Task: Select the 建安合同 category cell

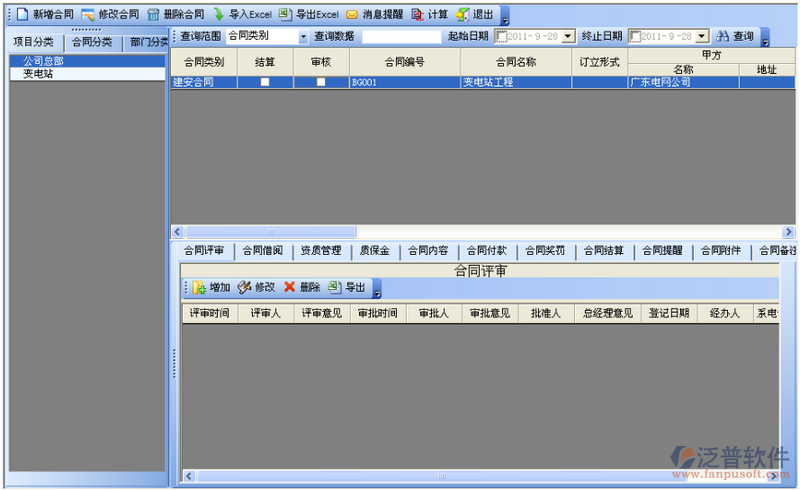Action: (x=204, y=82)
